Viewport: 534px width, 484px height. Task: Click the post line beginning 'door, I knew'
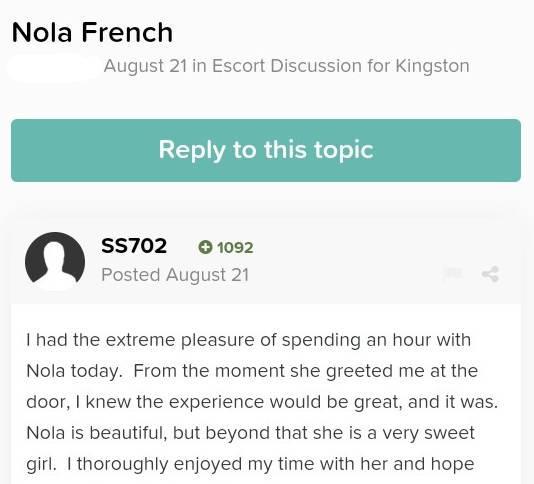click(262, 402)
